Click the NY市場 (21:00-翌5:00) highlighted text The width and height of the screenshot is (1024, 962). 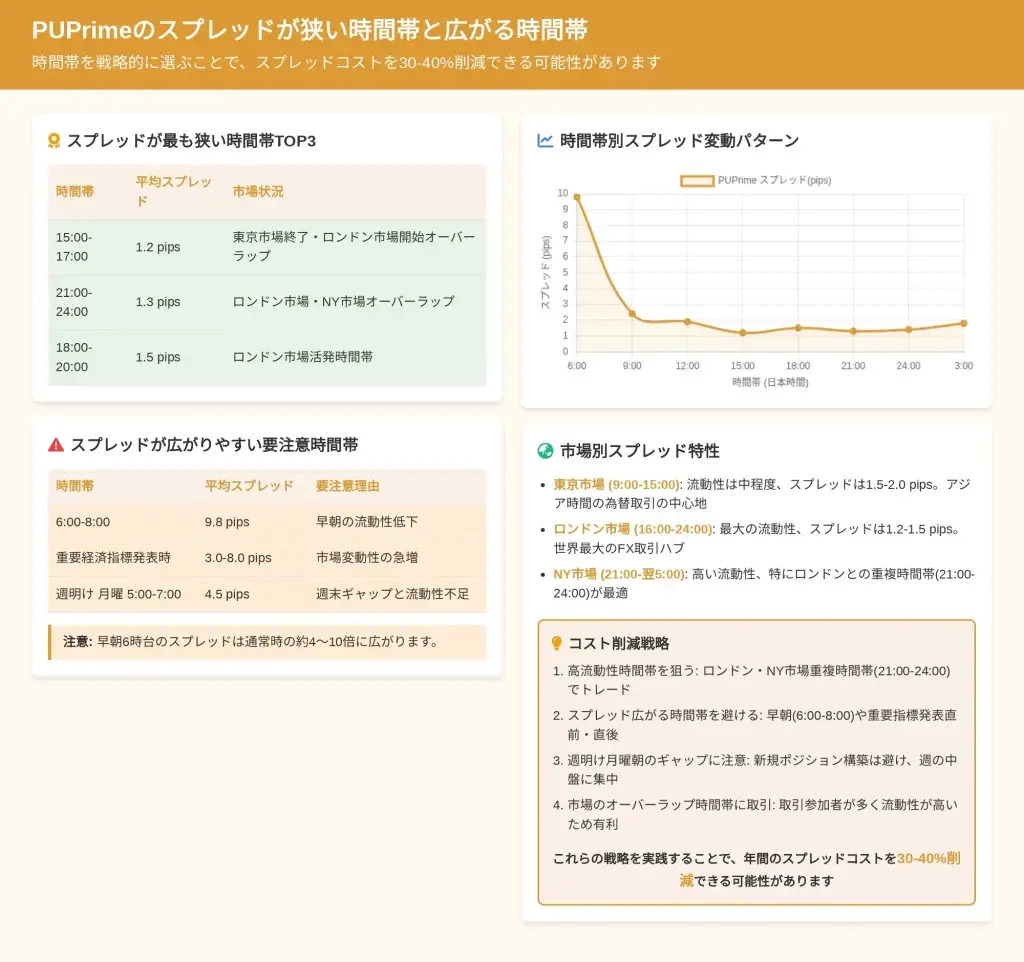[617, 574]
